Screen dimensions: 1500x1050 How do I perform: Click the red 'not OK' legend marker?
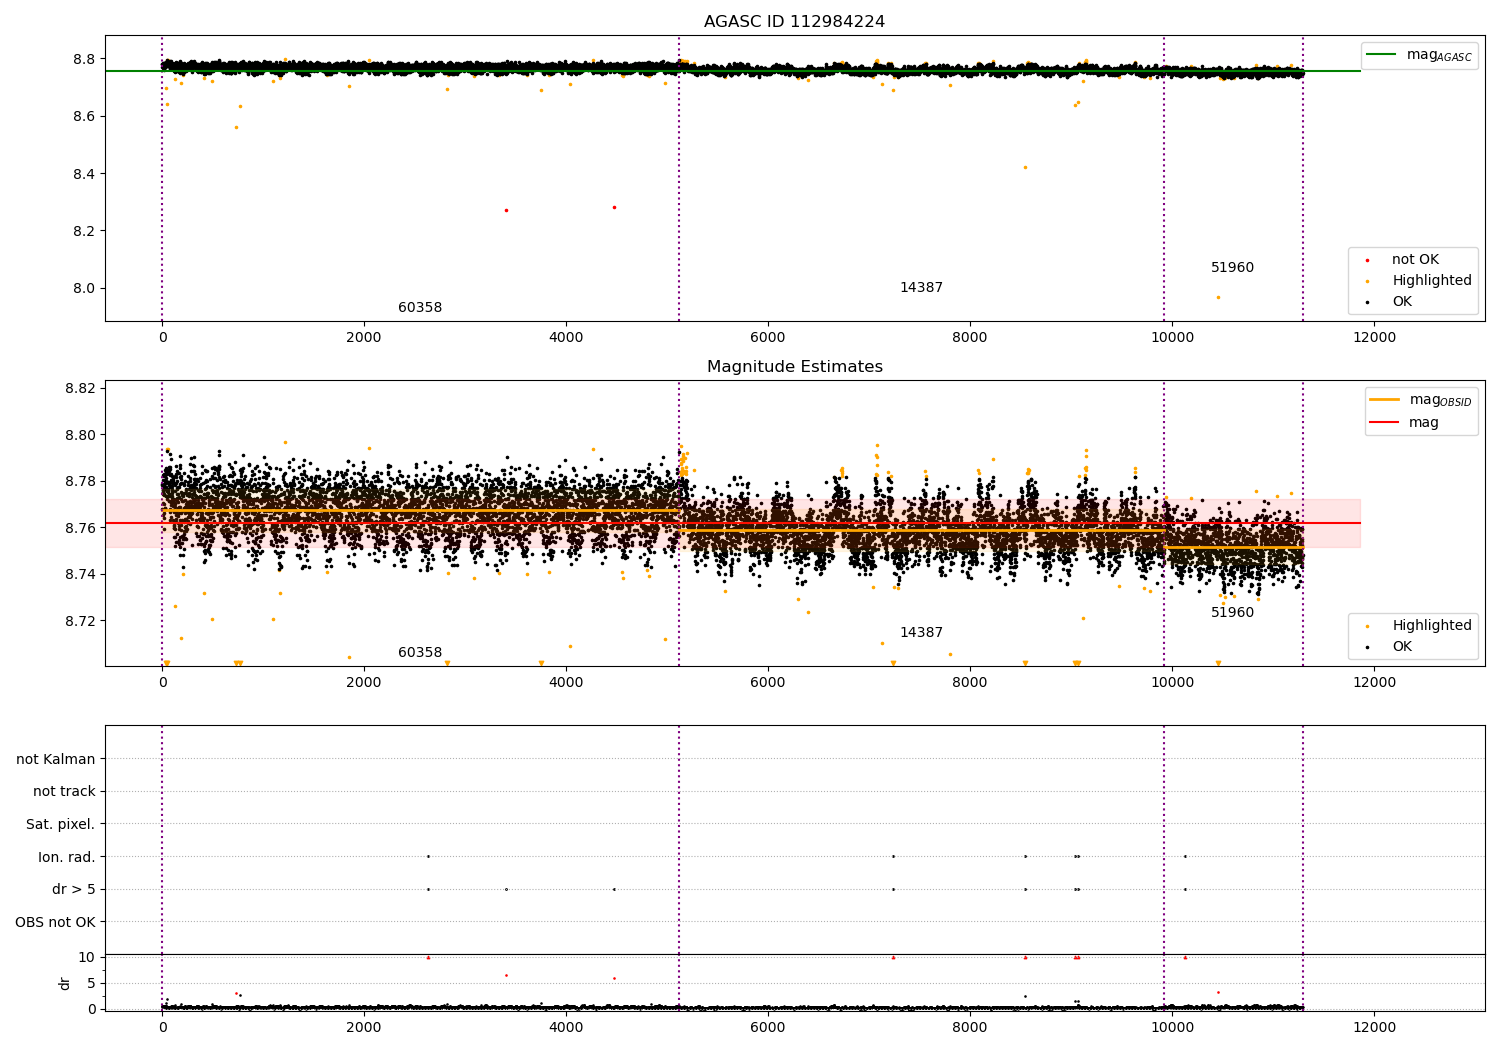1367,260
